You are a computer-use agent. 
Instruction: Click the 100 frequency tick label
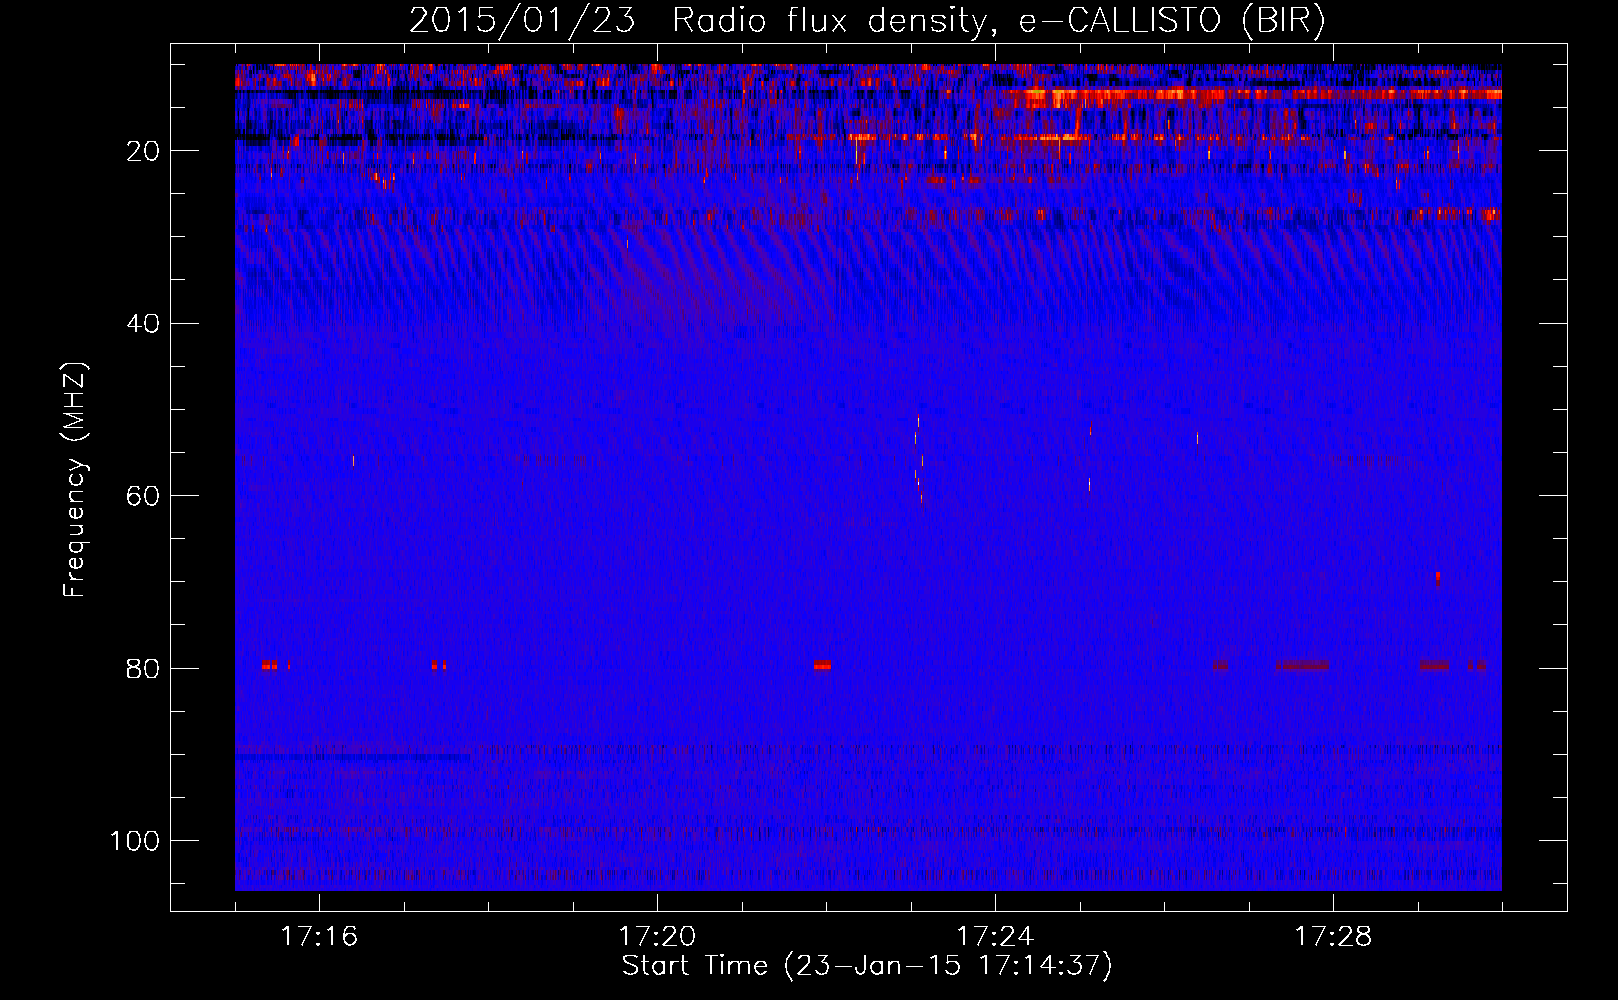(x=135, y=841)
